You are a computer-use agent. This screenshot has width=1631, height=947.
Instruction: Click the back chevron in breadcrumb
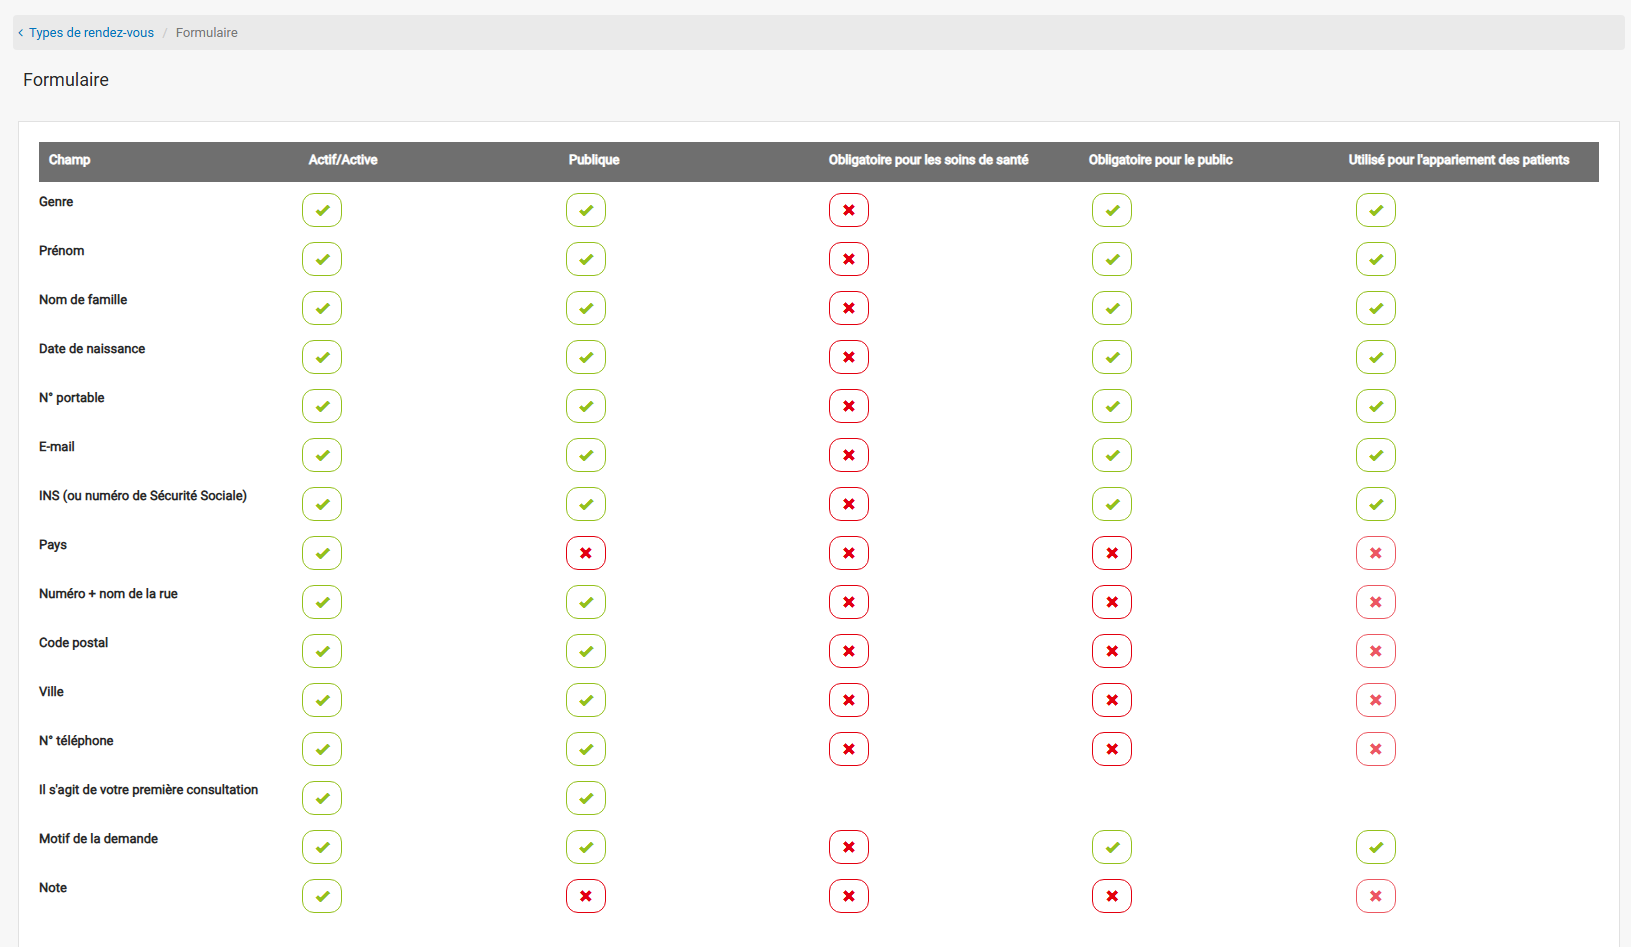[x=21, y=33]
